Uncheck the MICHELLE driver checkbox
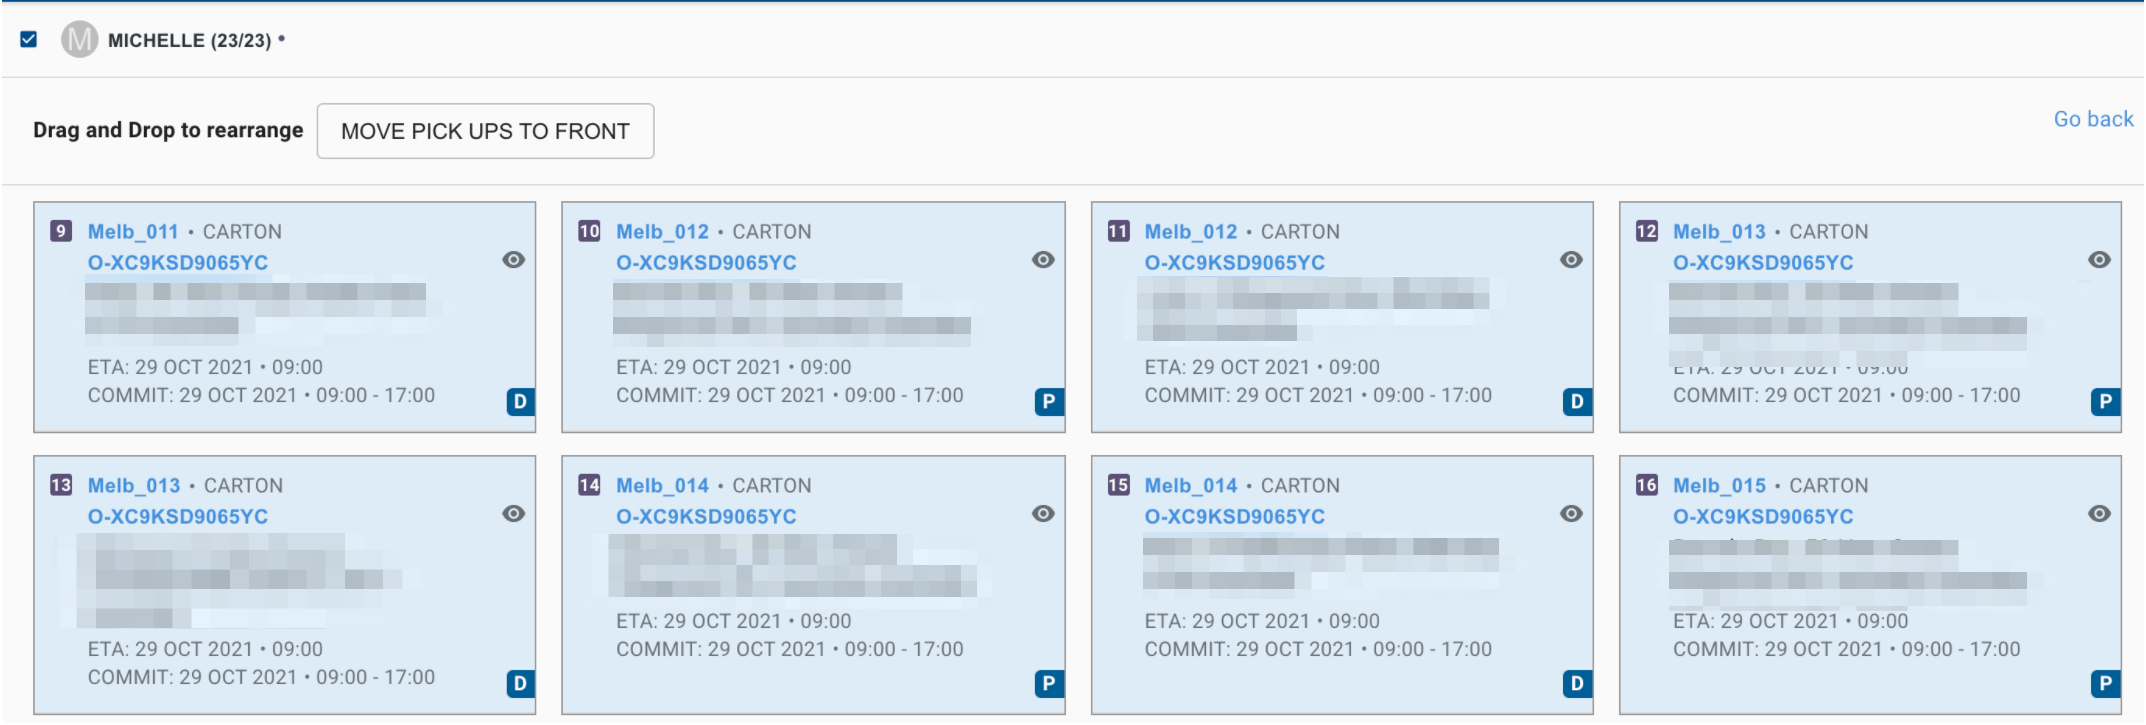 point(29,40)
